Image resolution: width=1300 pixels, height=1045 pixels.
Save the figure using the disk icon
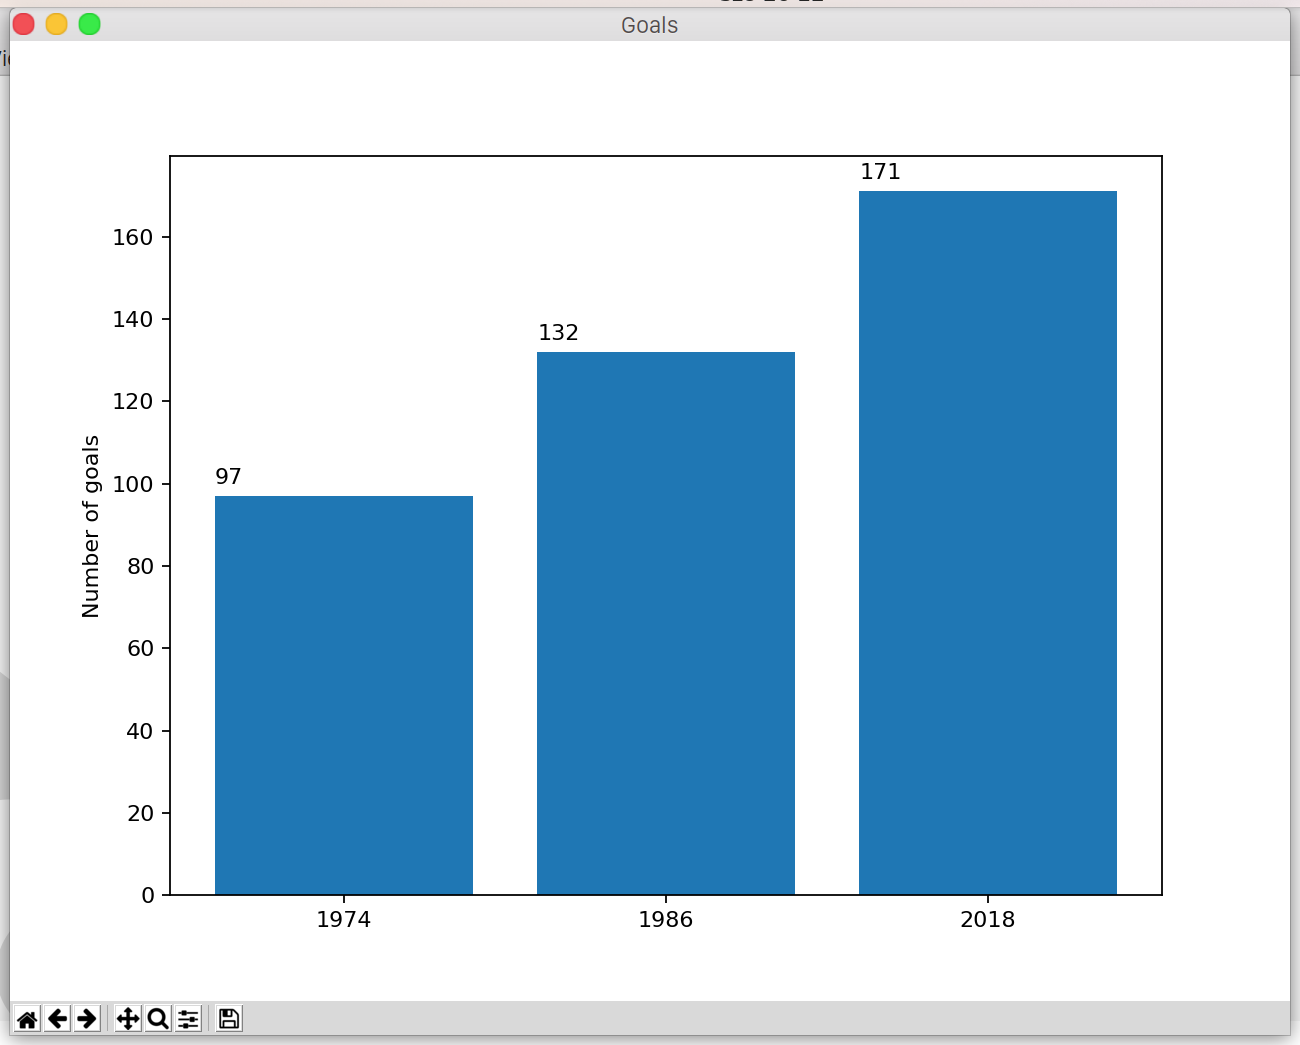click(227, 1018)
